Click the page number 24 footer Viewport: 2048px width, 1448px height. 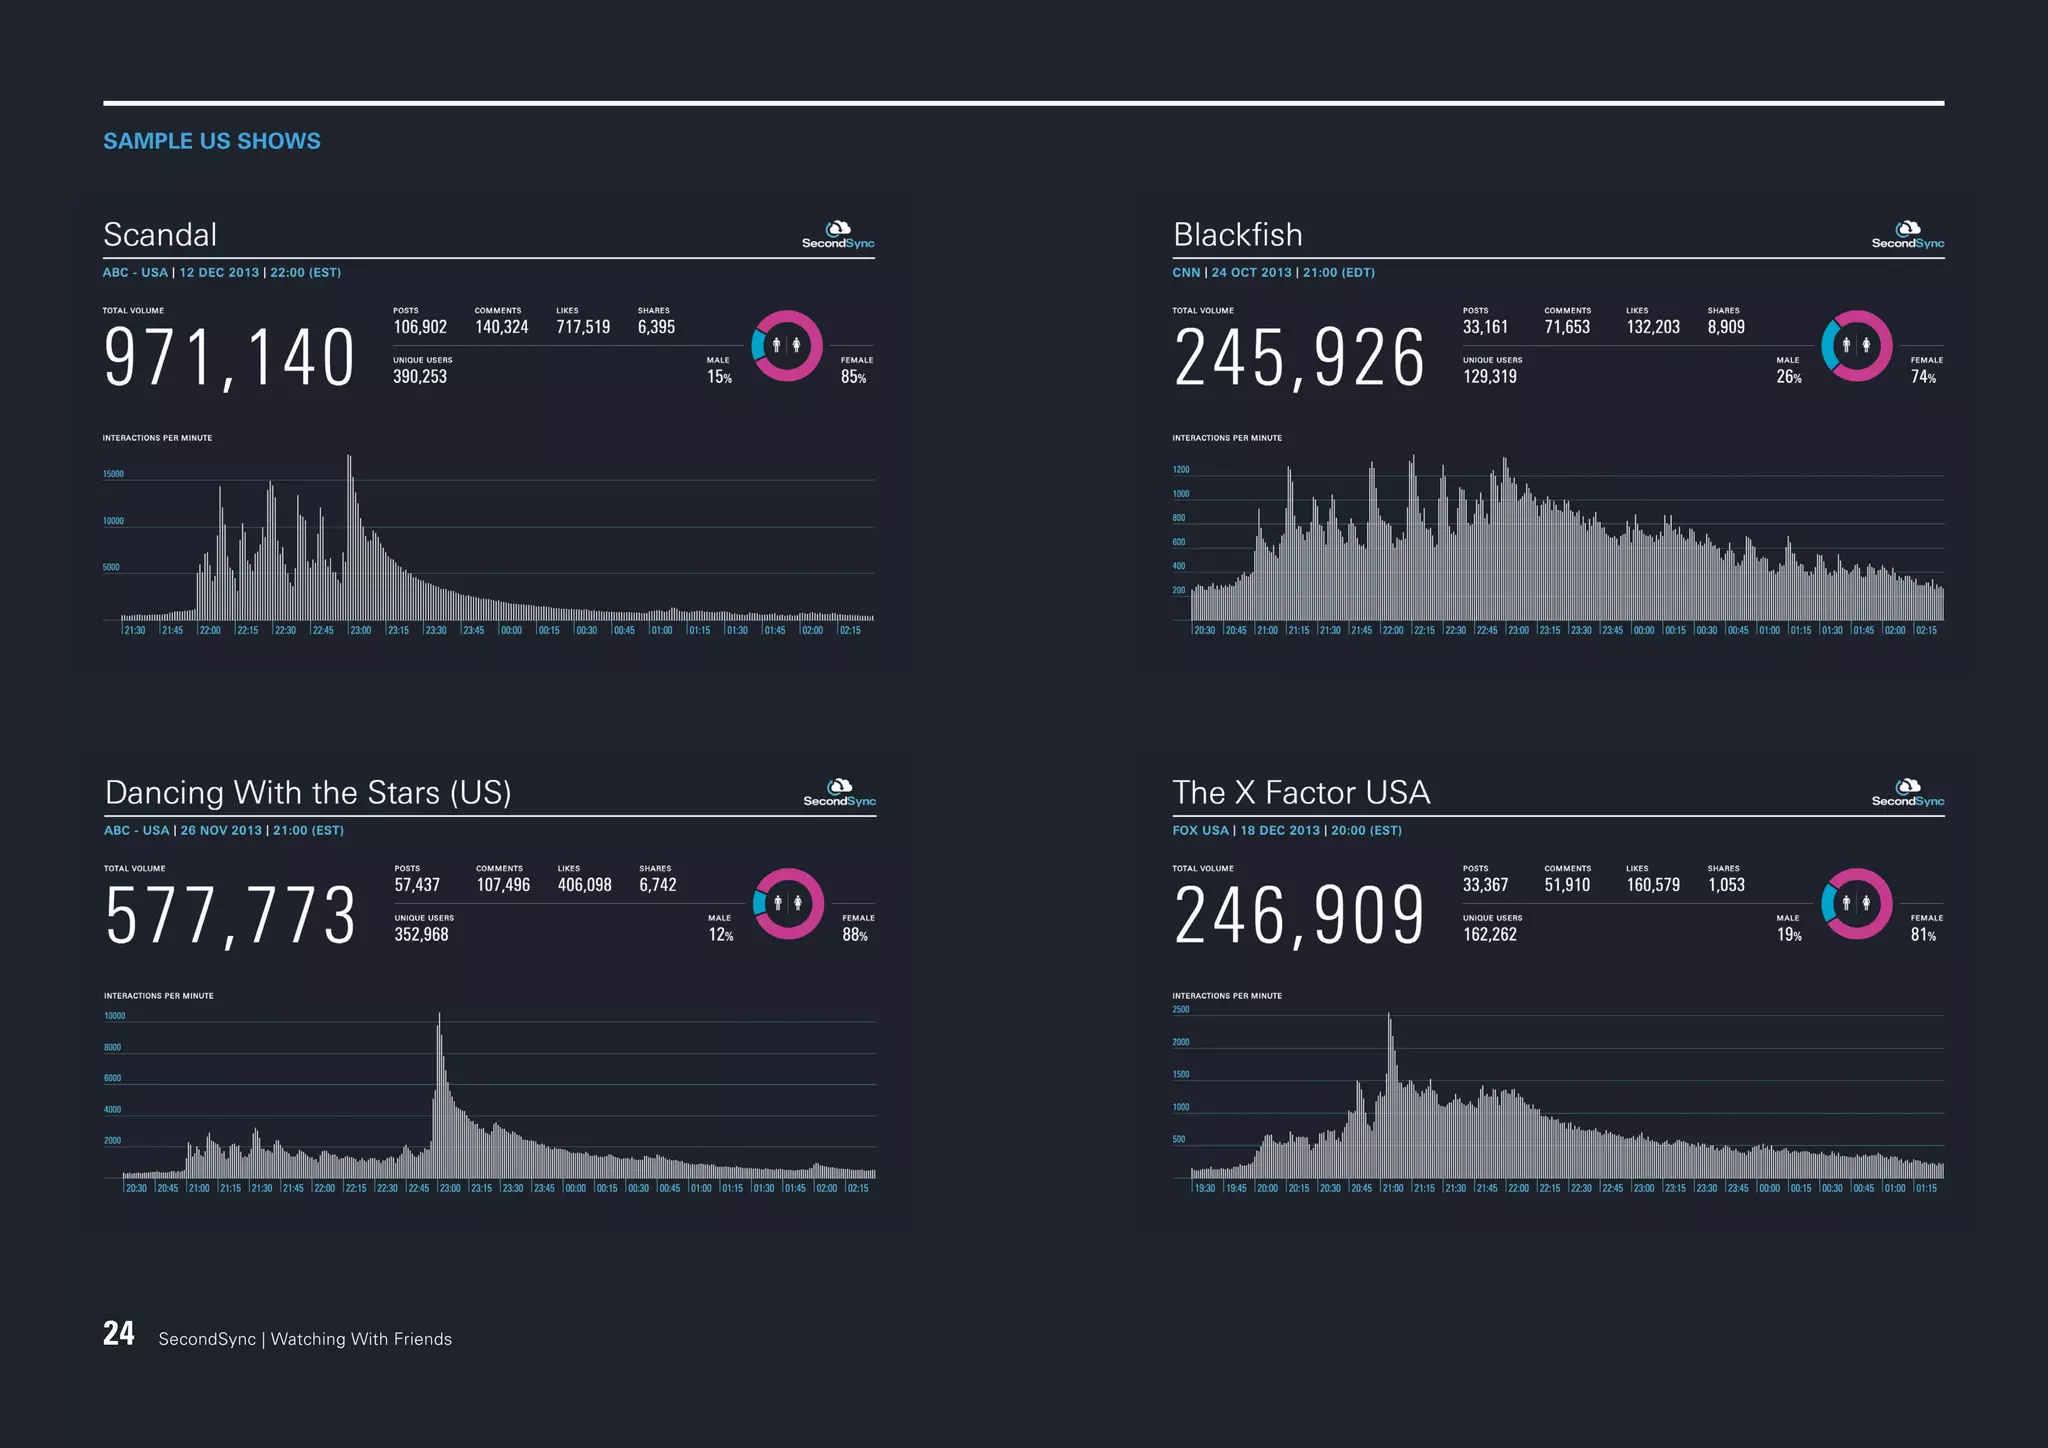(119, 1334)
